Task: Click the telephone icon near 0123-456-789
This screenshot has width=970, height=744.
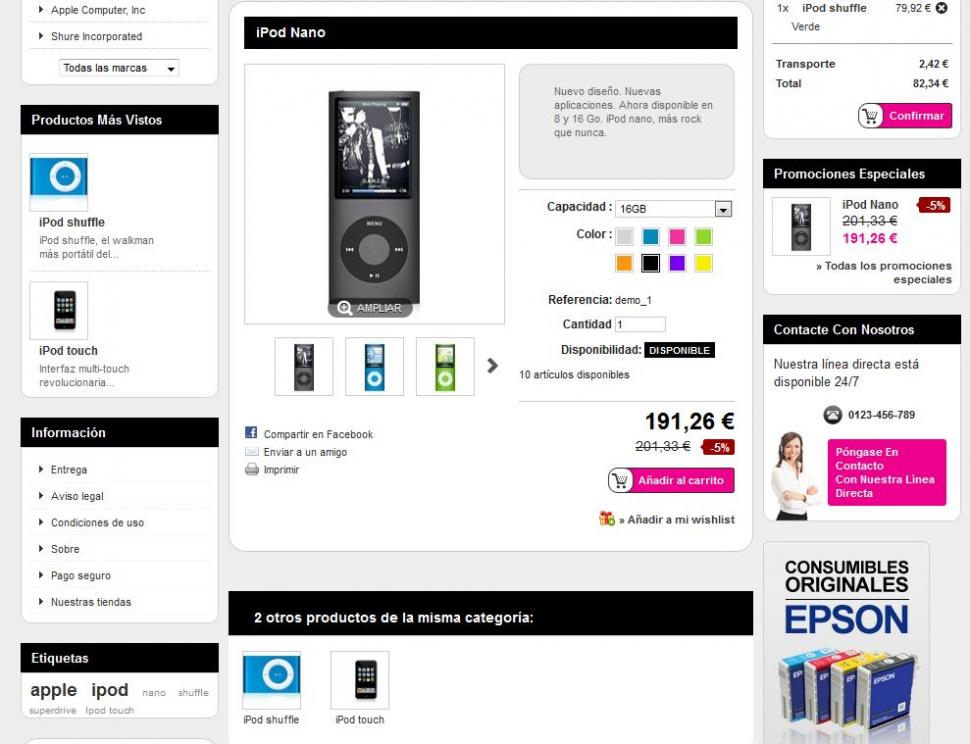Action: [x=833, y=414]
